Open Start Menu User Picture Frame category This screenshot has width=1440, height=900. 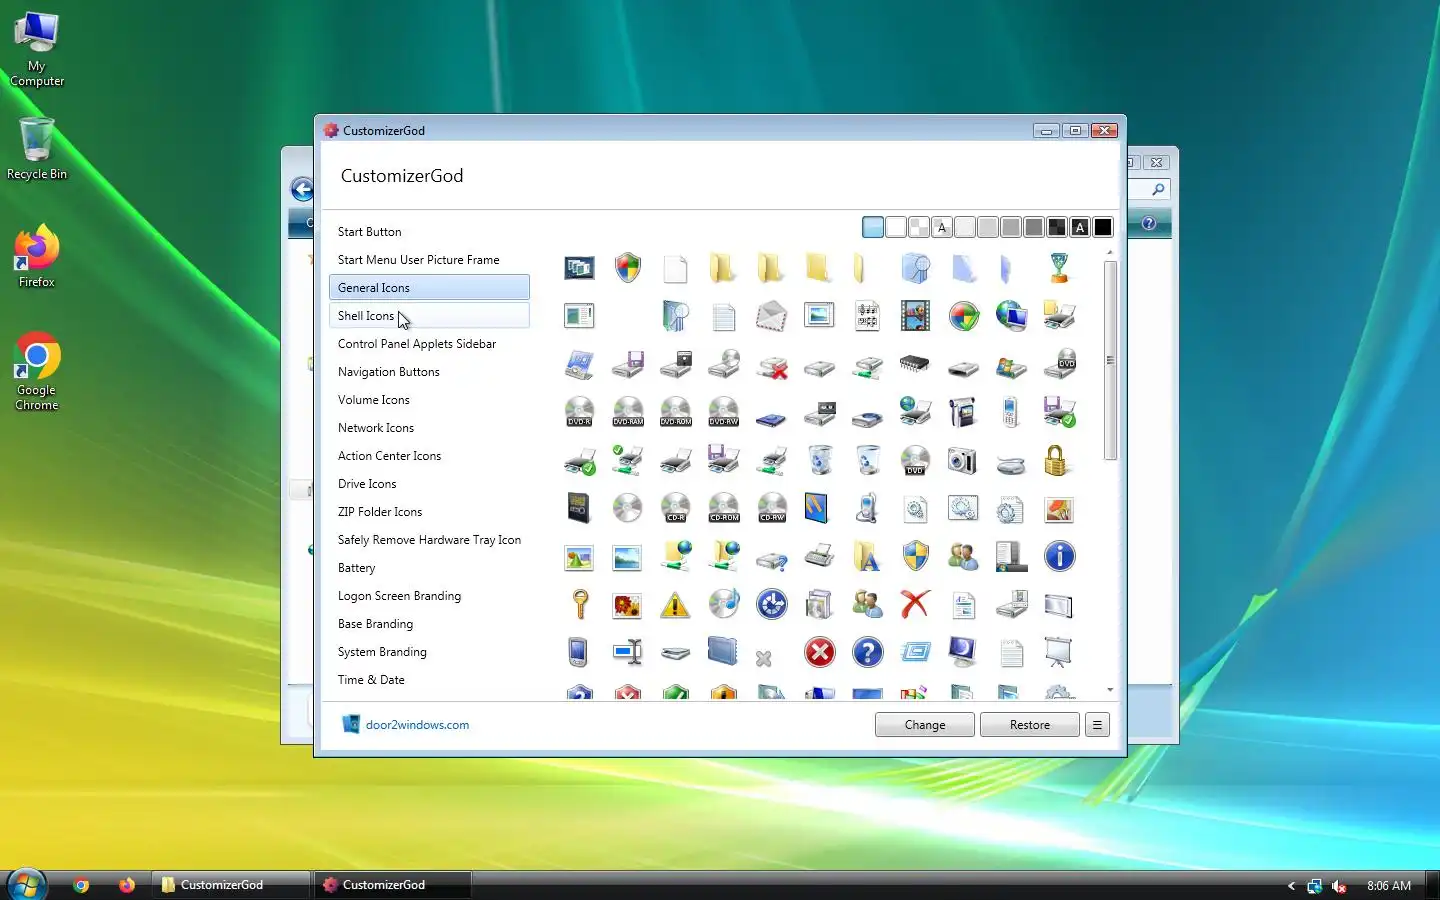[429, 259]
